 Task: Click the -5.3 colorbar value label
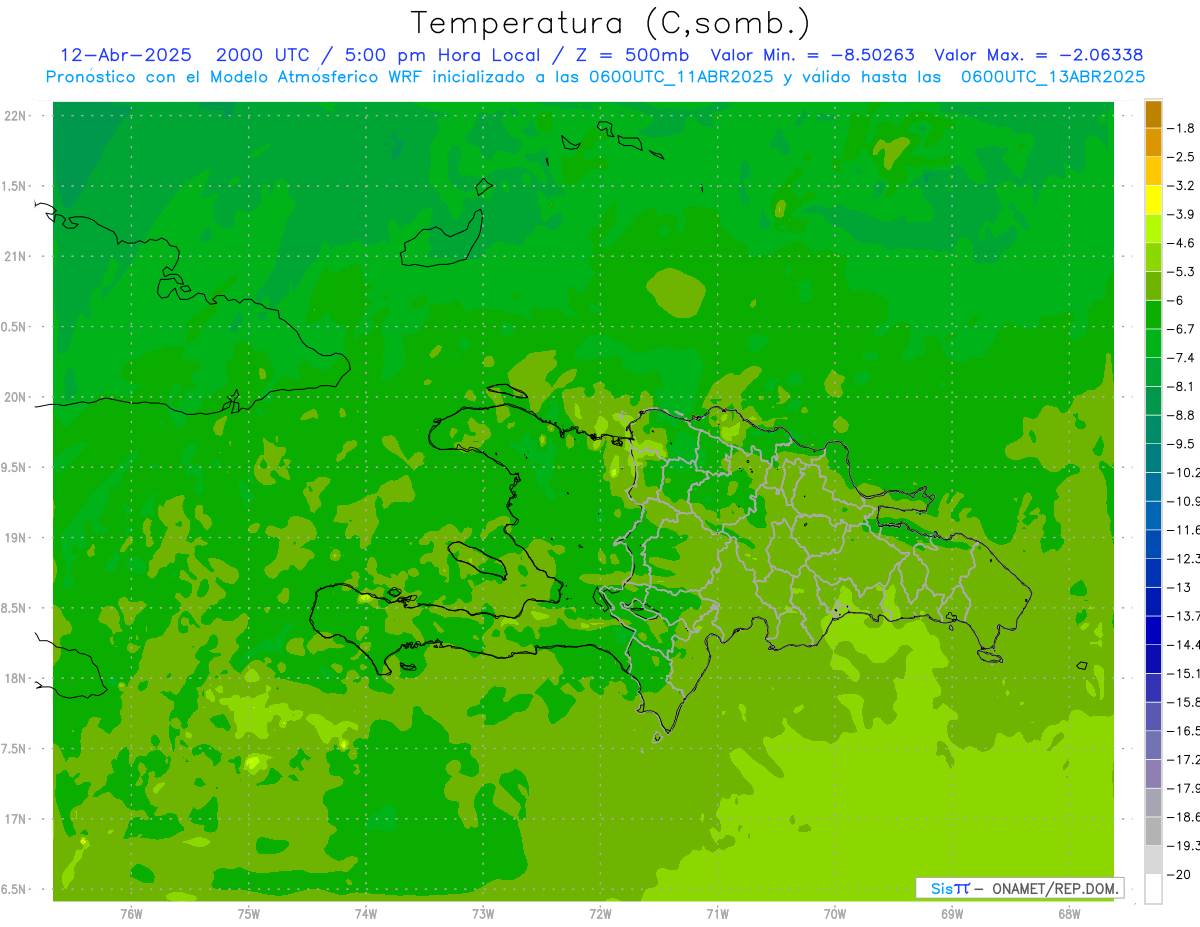(1183, 271)
